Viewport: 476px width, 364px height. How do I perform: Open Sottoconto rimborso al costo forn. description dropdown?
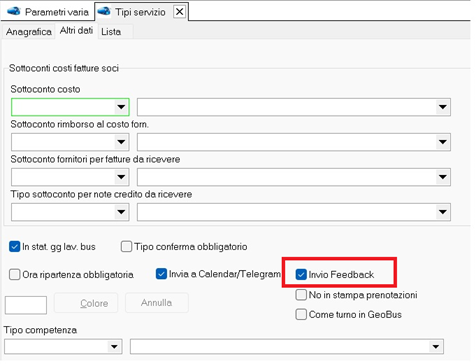point(443,142)
